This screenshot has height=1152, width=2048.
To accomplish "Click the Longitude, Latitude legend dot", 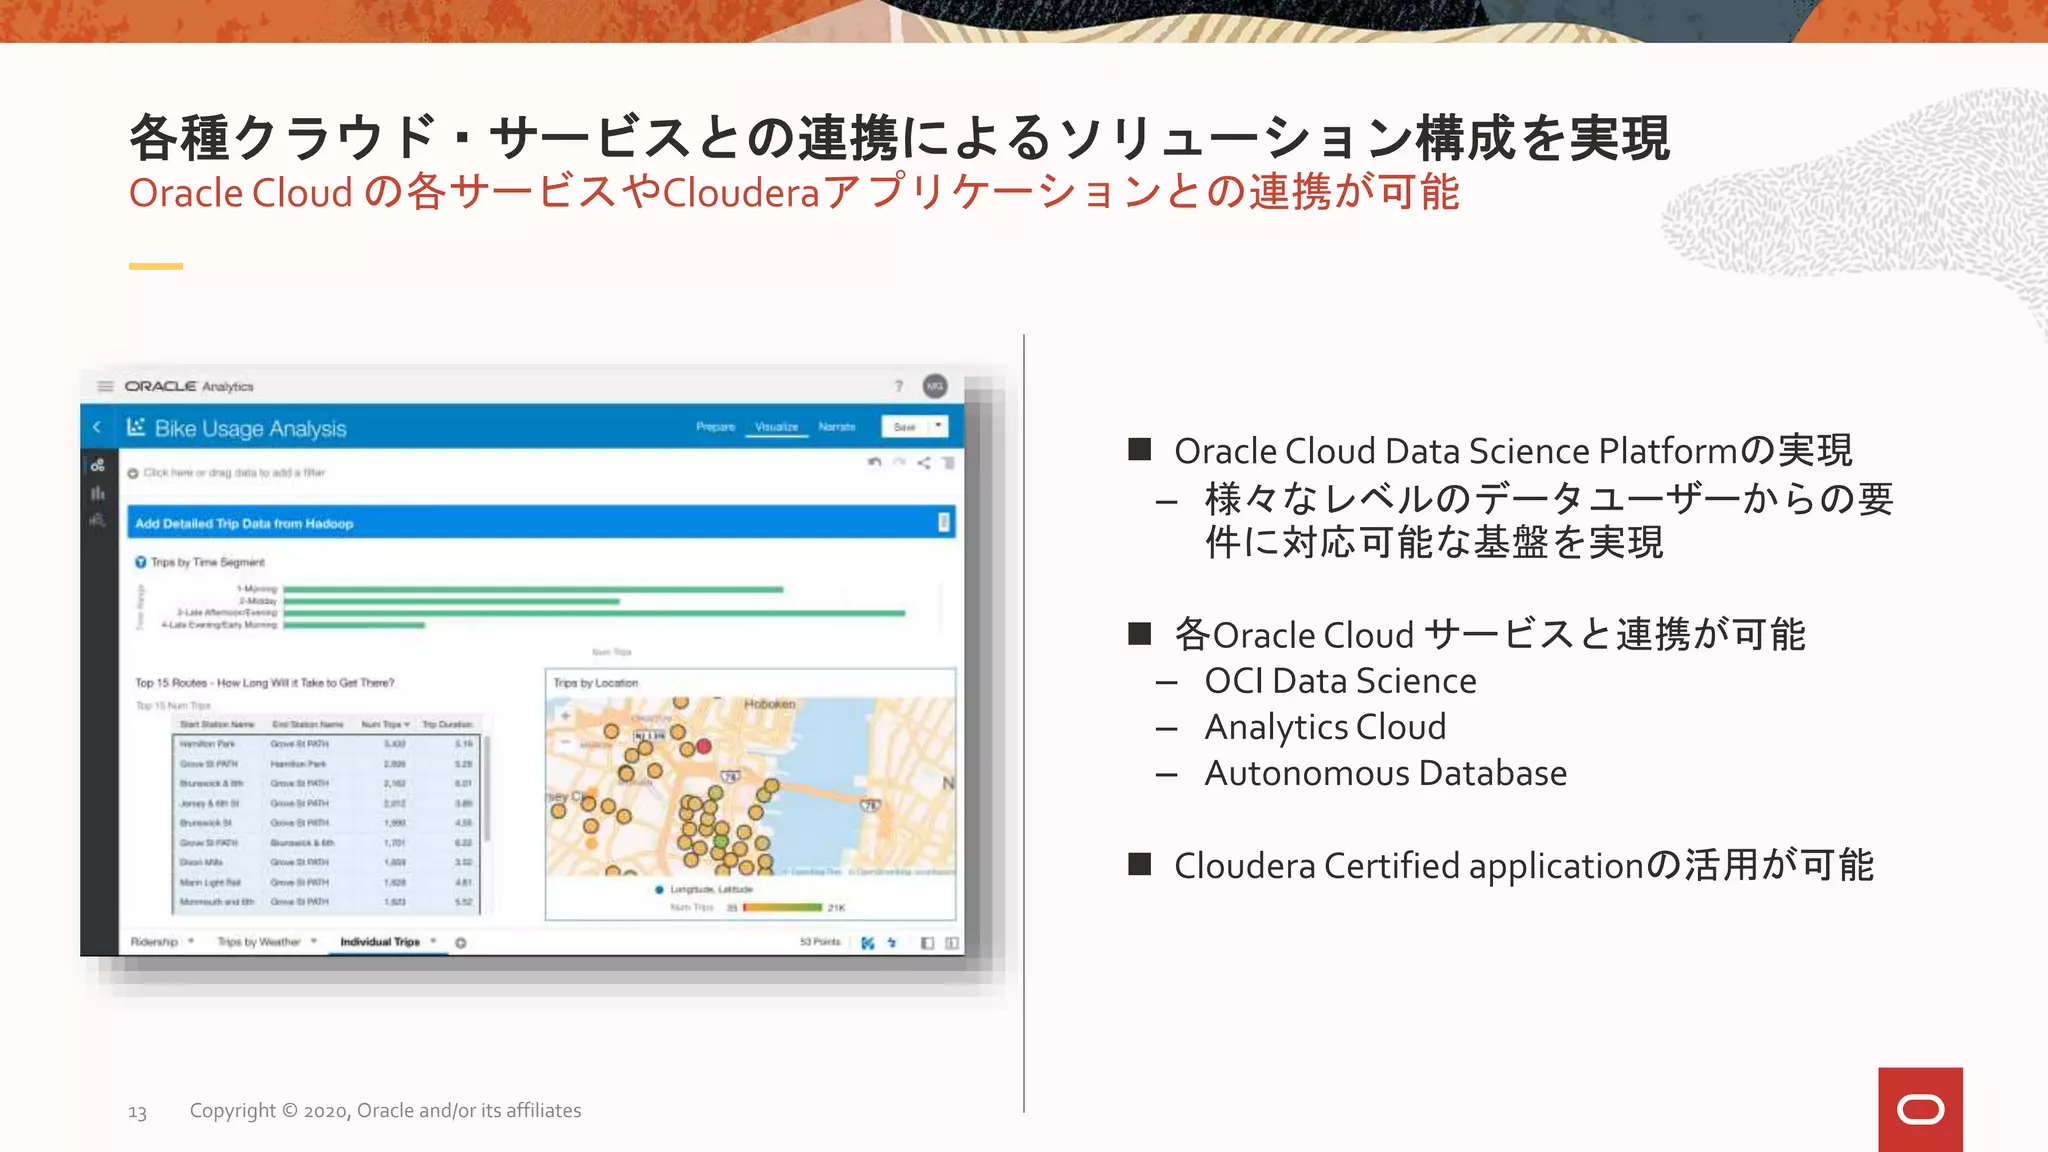I will pos(659,889).
